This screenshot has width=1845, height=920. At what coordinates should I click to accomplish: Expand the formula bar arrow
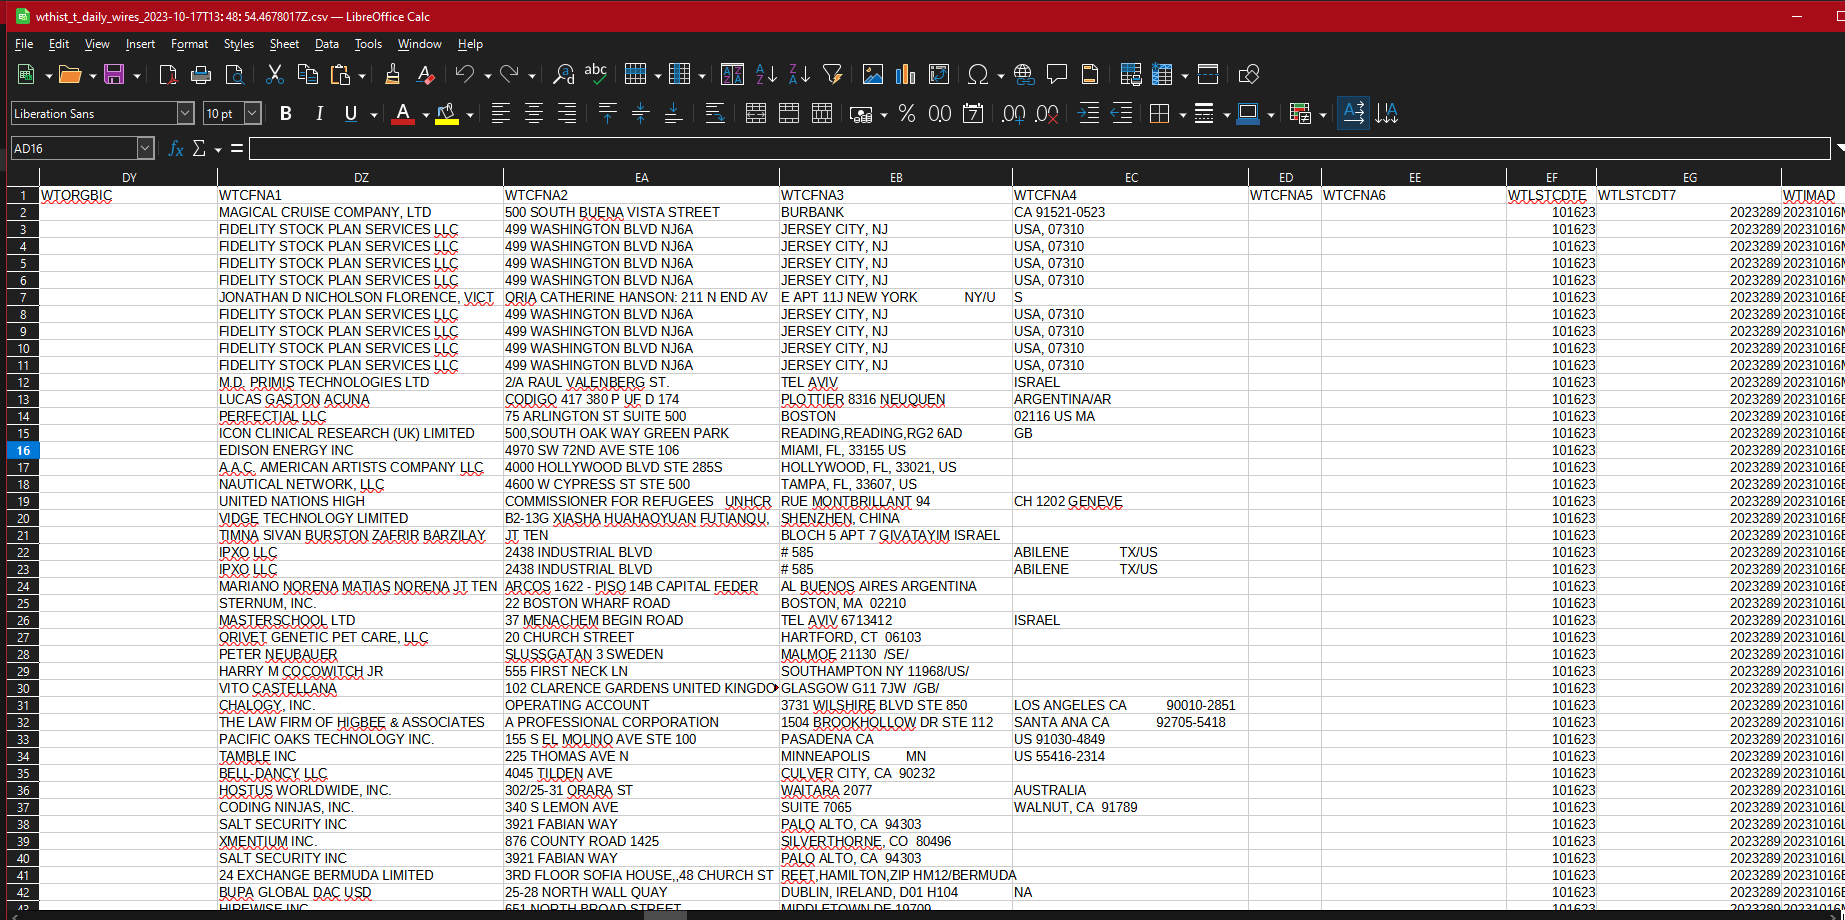[1839, 148]
